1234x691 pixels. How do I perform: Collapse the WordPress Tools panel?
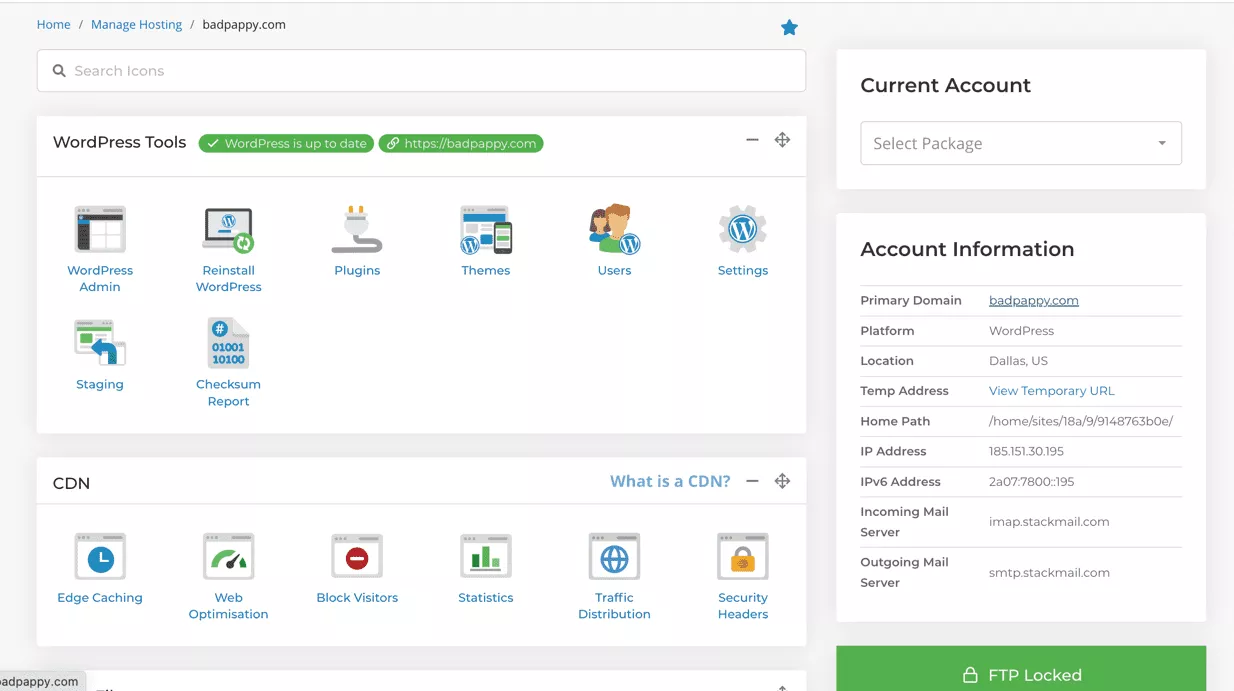[x=752, y=140]
